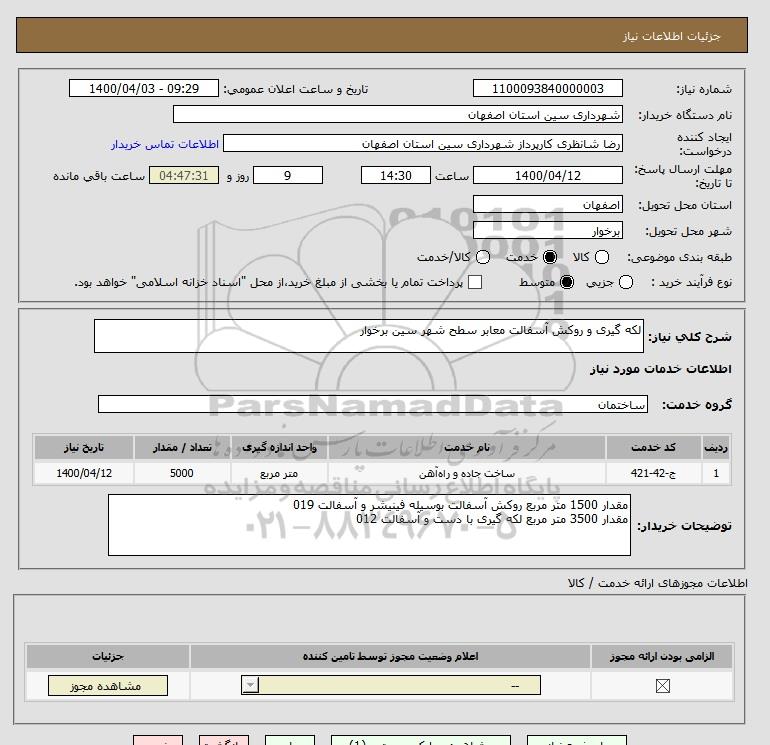The height and width of the screenshot is (745, 770).
Task: Select the خدمت radio button
Action: (550, 257)
